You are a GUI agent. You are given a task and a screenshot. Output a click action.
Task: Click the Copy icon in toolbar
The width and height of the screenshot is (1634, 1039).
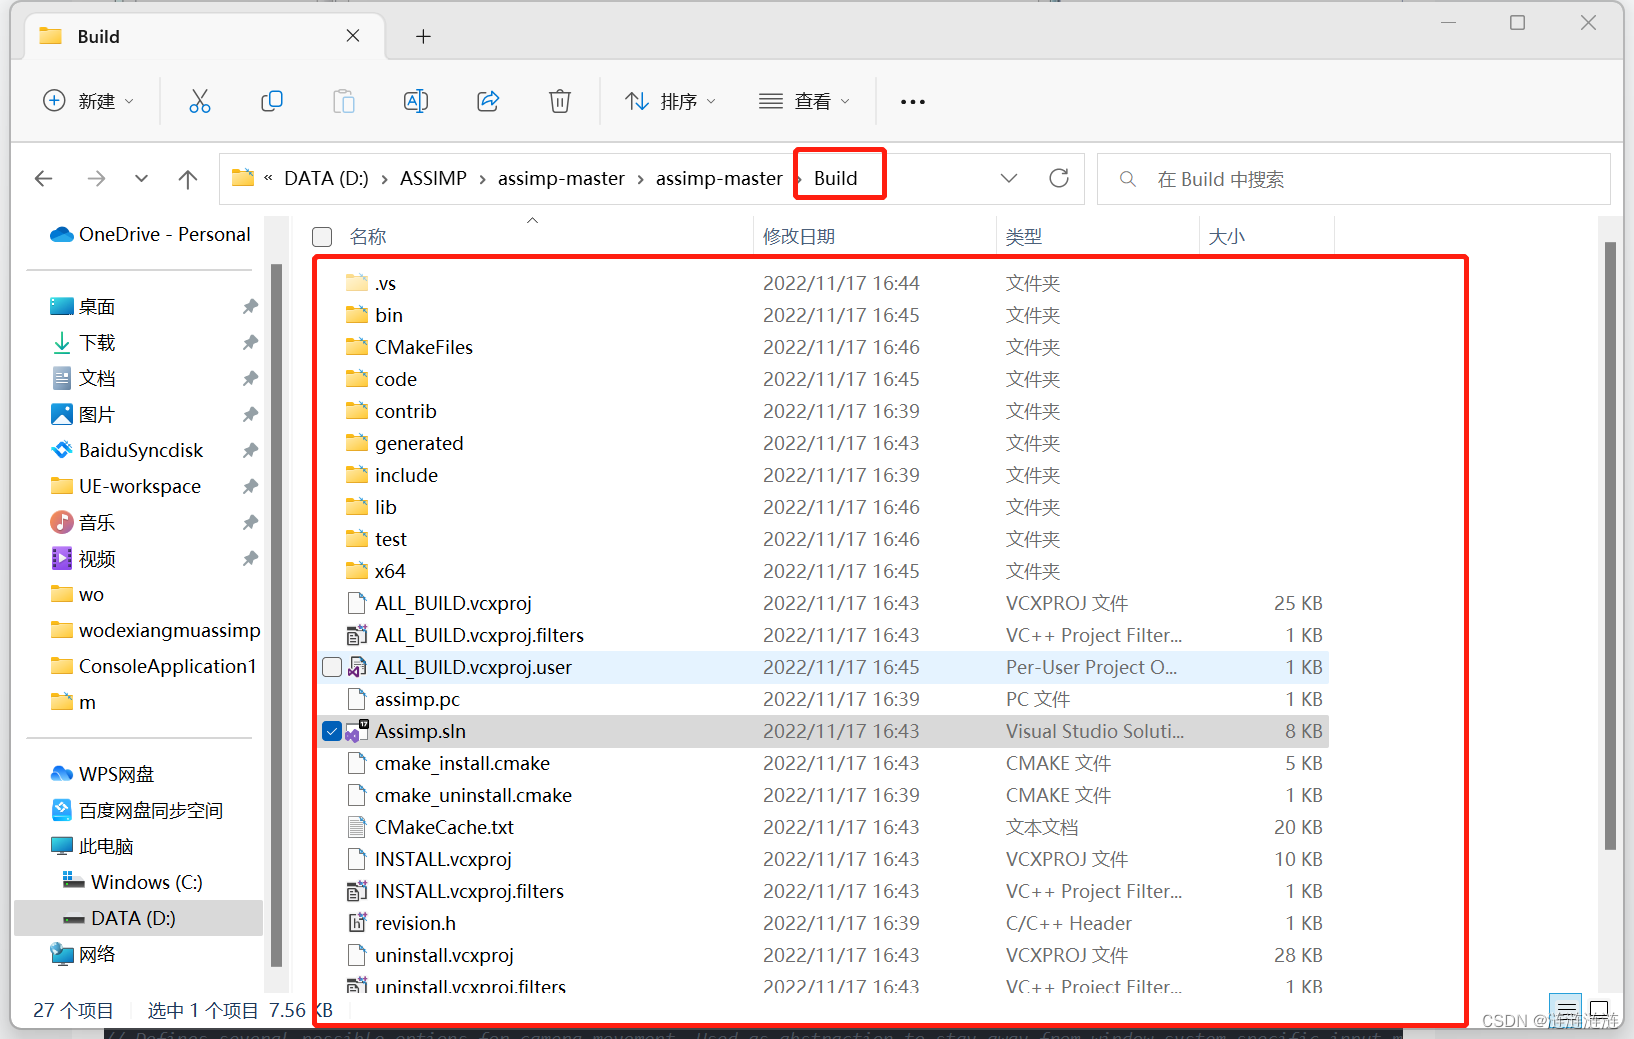[x=272, y=101]
